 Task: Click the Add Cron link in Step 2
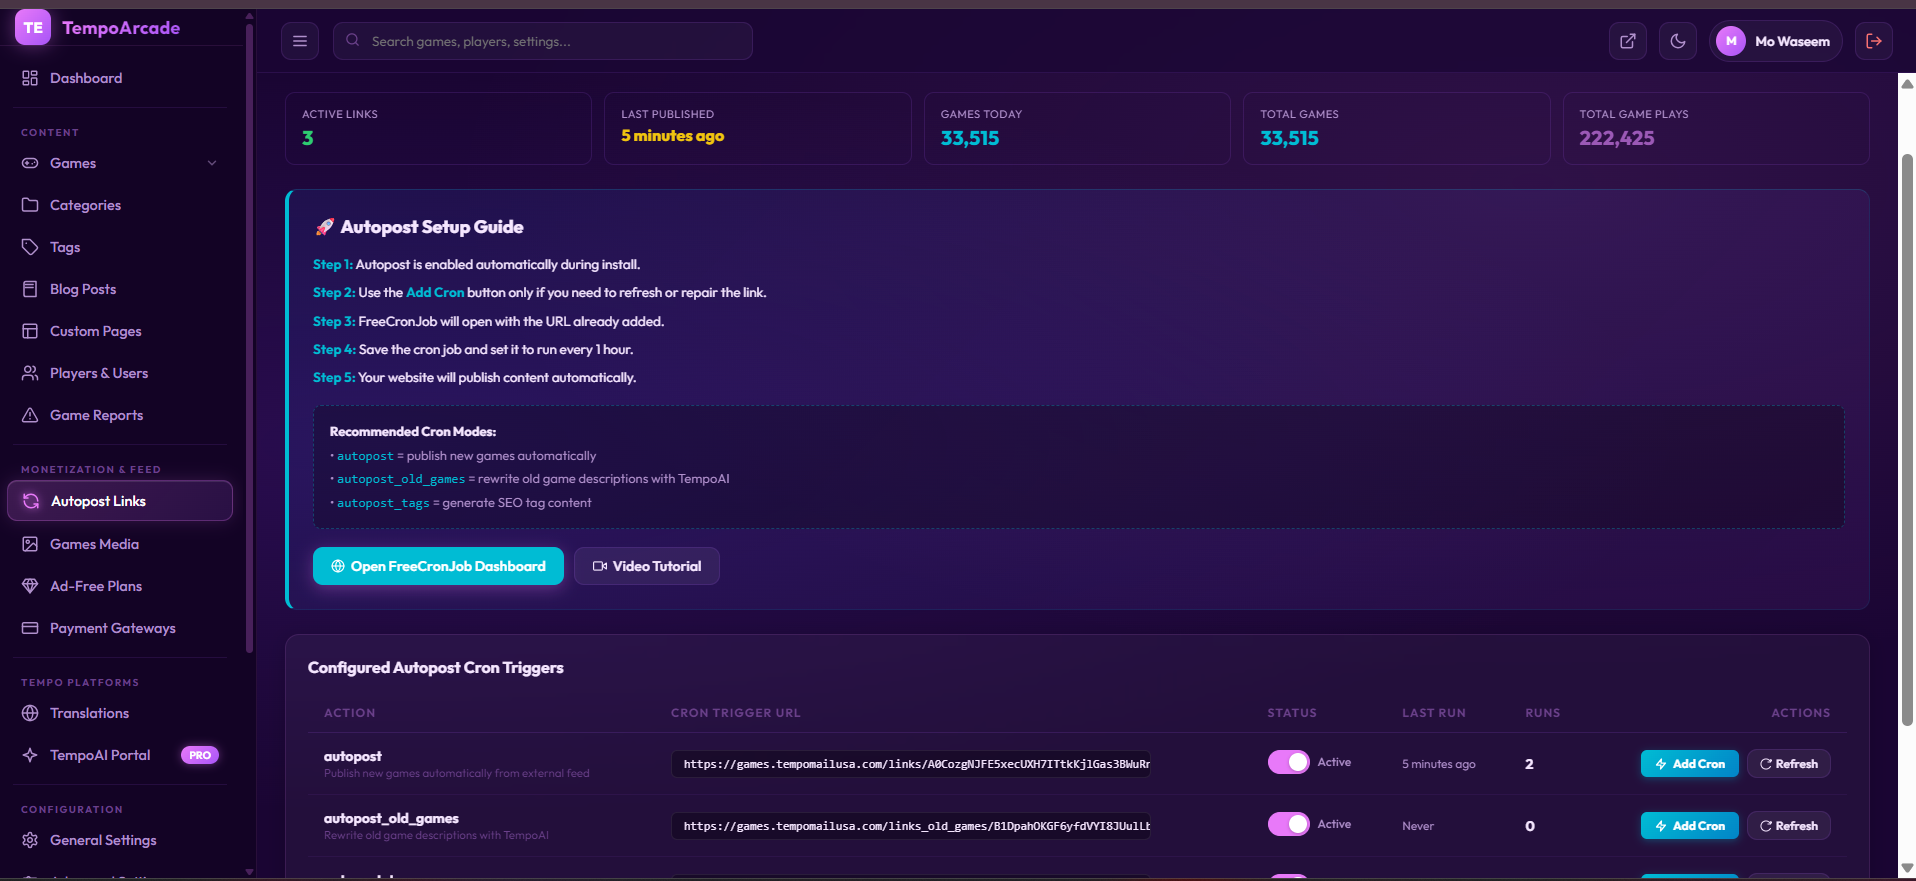click(435, 293)
